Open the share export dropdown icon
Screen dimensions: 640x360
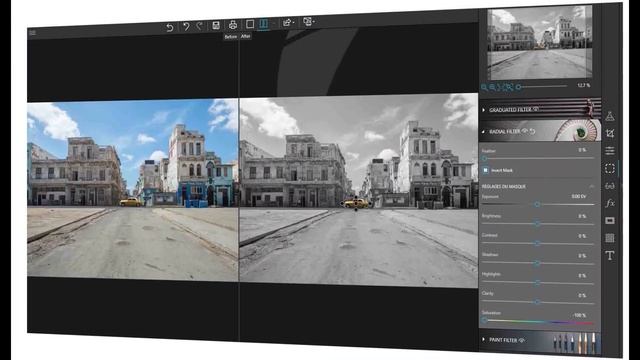click(x=288, y=22)
